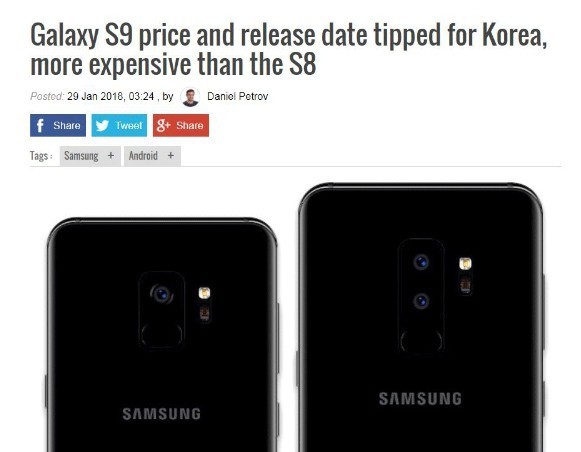The image size is (581, 452).
Task: Click the Twitter bird icon
Action: coord(102,126)
